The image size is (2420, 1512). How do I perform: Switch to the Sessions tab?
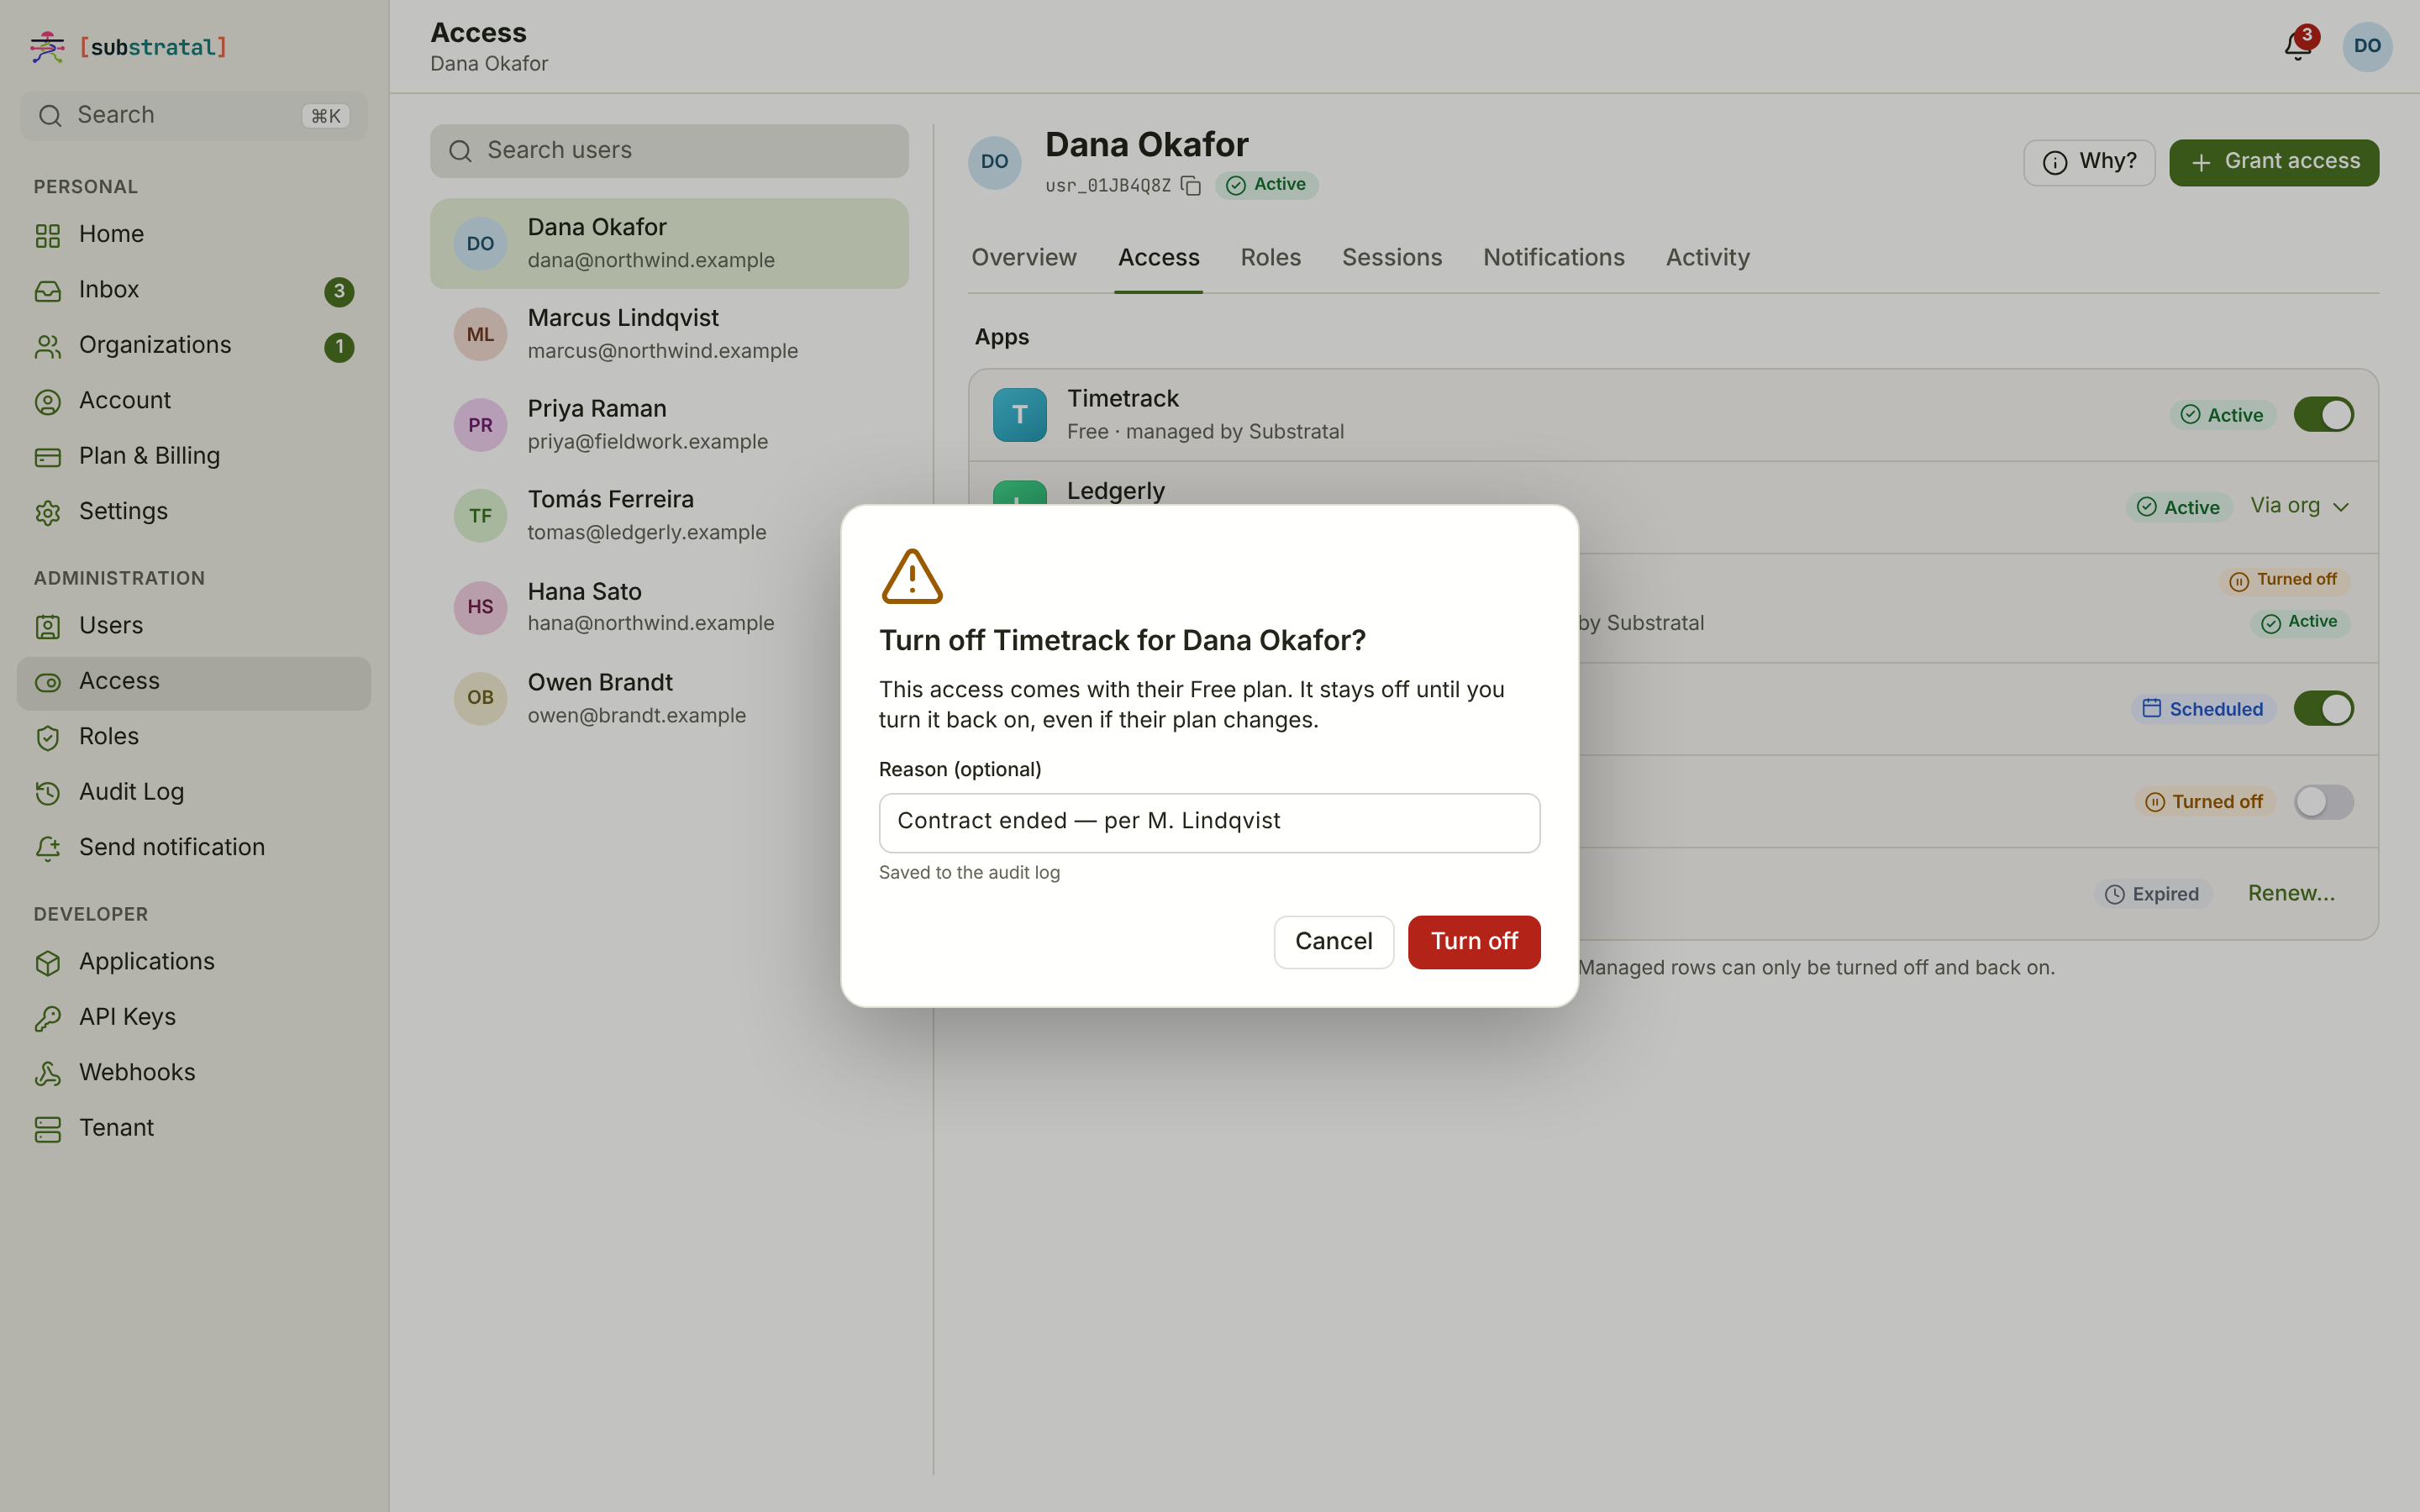(x=1391, y=258)
